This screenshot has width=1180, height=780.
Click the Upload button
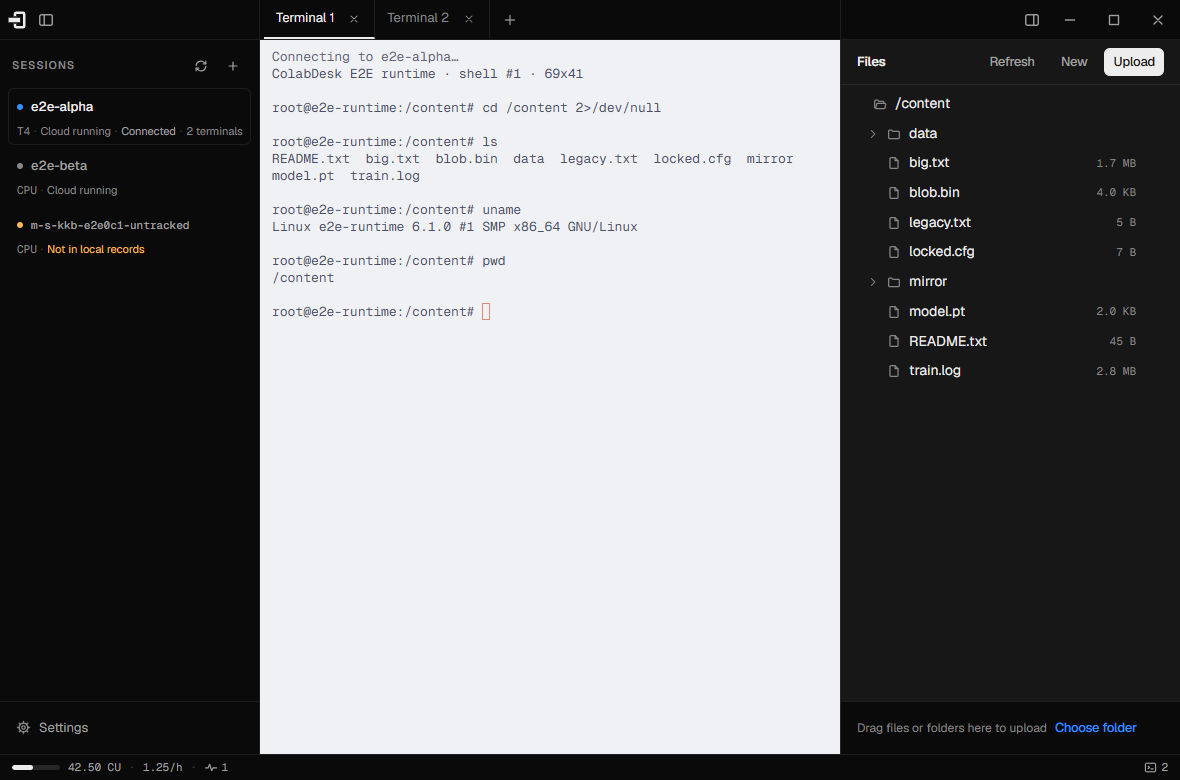[1133, 62]
